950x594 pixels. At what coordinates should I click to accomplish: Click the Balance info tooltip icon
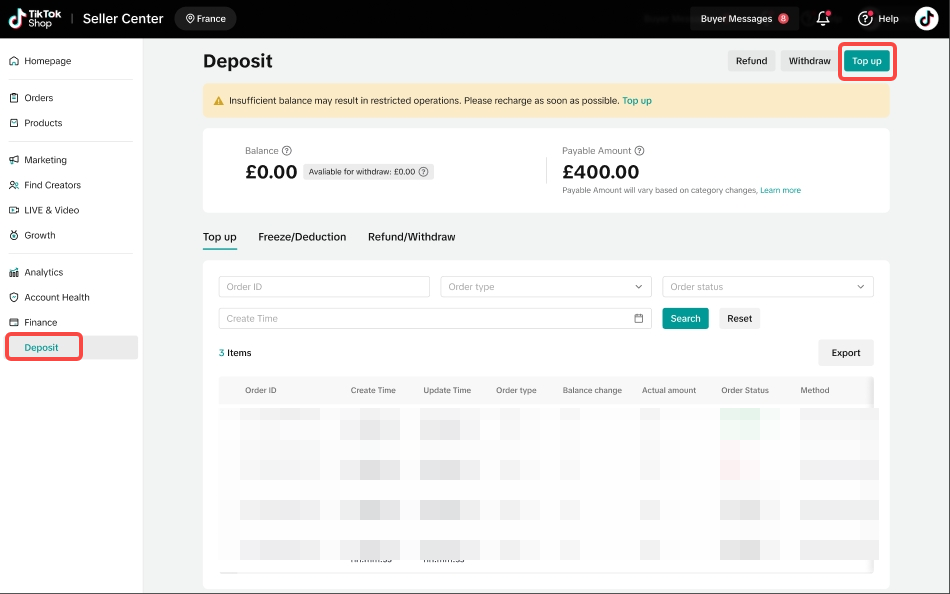pyautogui.click(x=287, y=151)
